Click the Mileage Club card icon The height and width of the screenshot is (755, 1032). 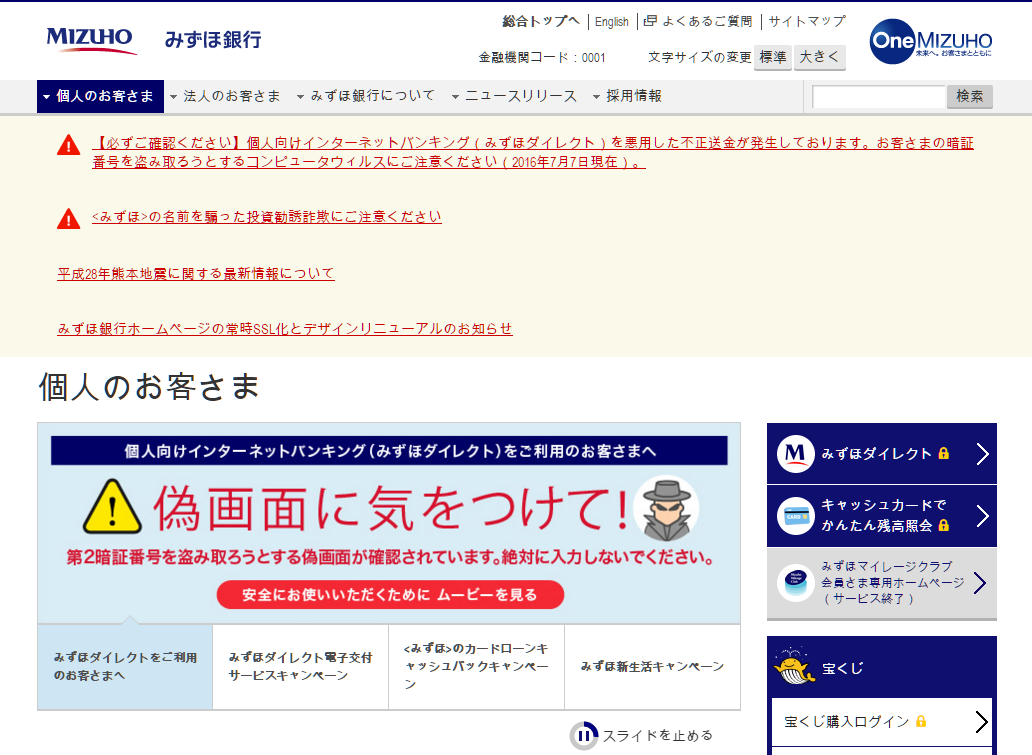coord(795,583)
